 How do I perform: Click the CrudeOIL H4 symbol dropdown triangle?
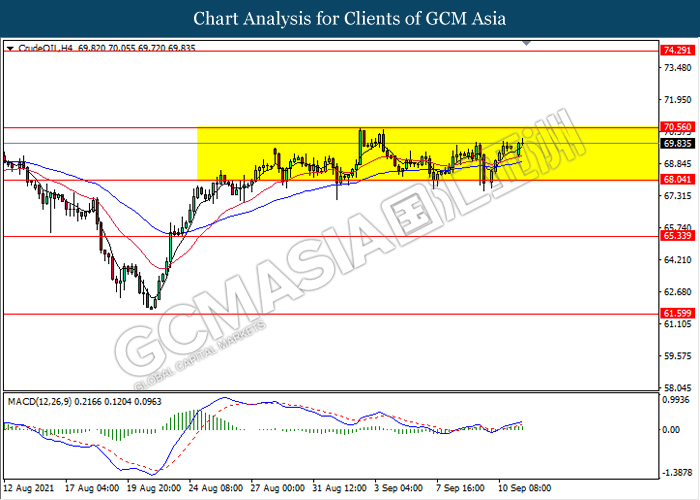pos(10,48)
